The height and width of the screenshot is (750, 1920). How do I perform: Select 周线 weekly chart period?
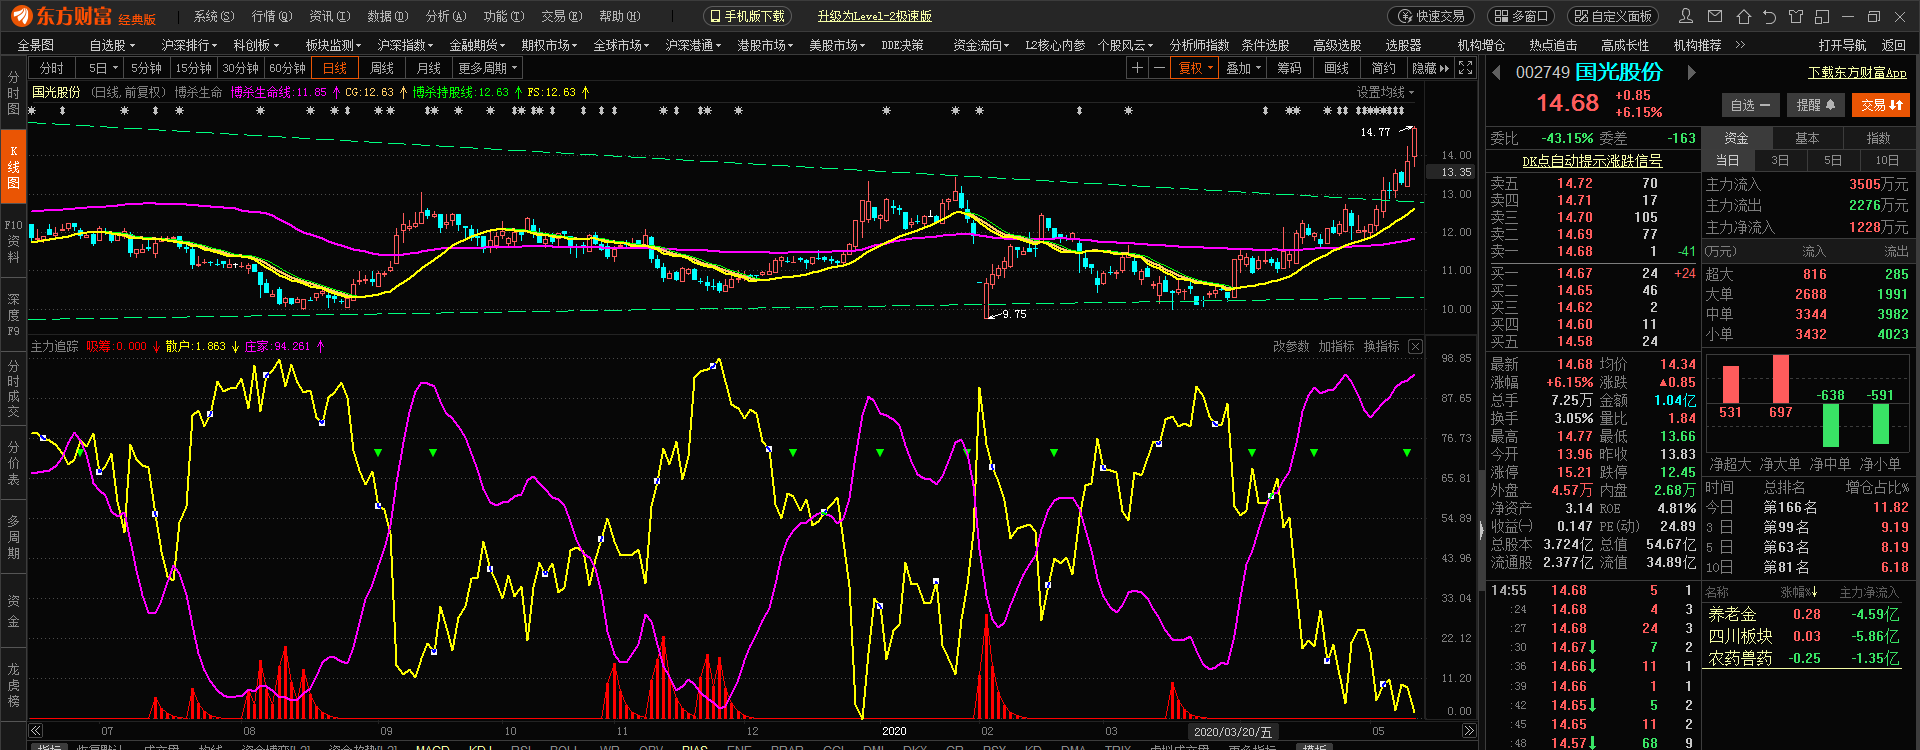[382, 68]
